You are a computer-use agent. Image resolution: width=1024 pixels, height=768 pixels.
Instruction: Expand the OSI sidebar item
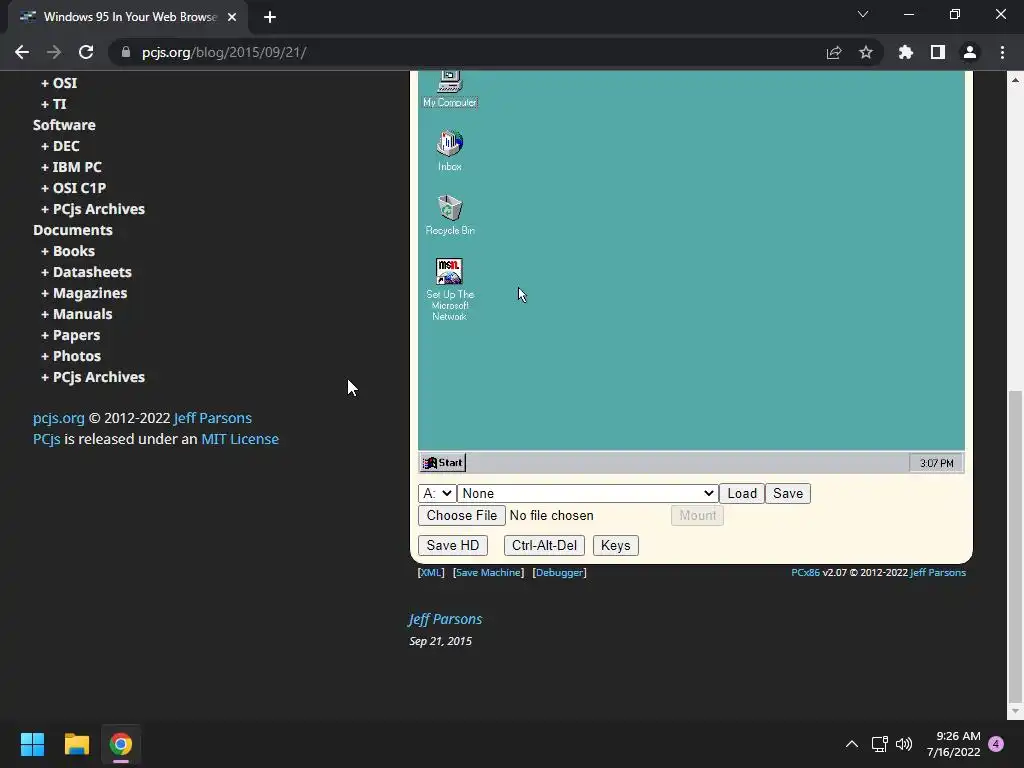59,83
